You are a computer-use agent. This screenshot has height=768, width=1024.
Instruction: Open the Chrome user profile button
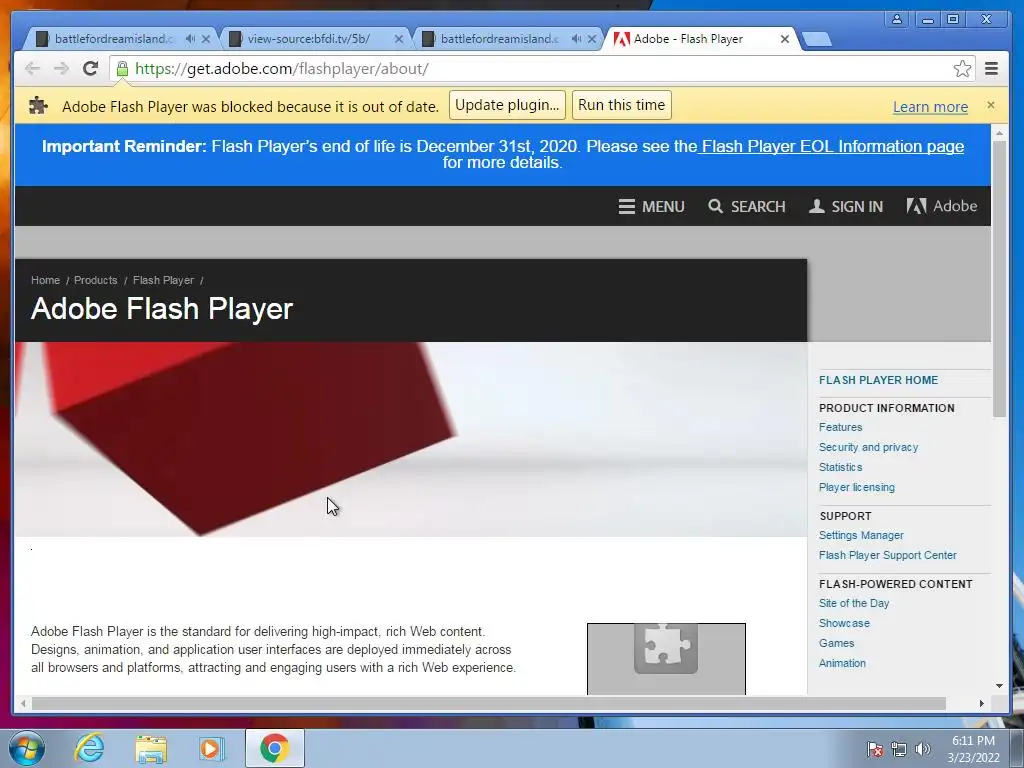click(897, 19)
